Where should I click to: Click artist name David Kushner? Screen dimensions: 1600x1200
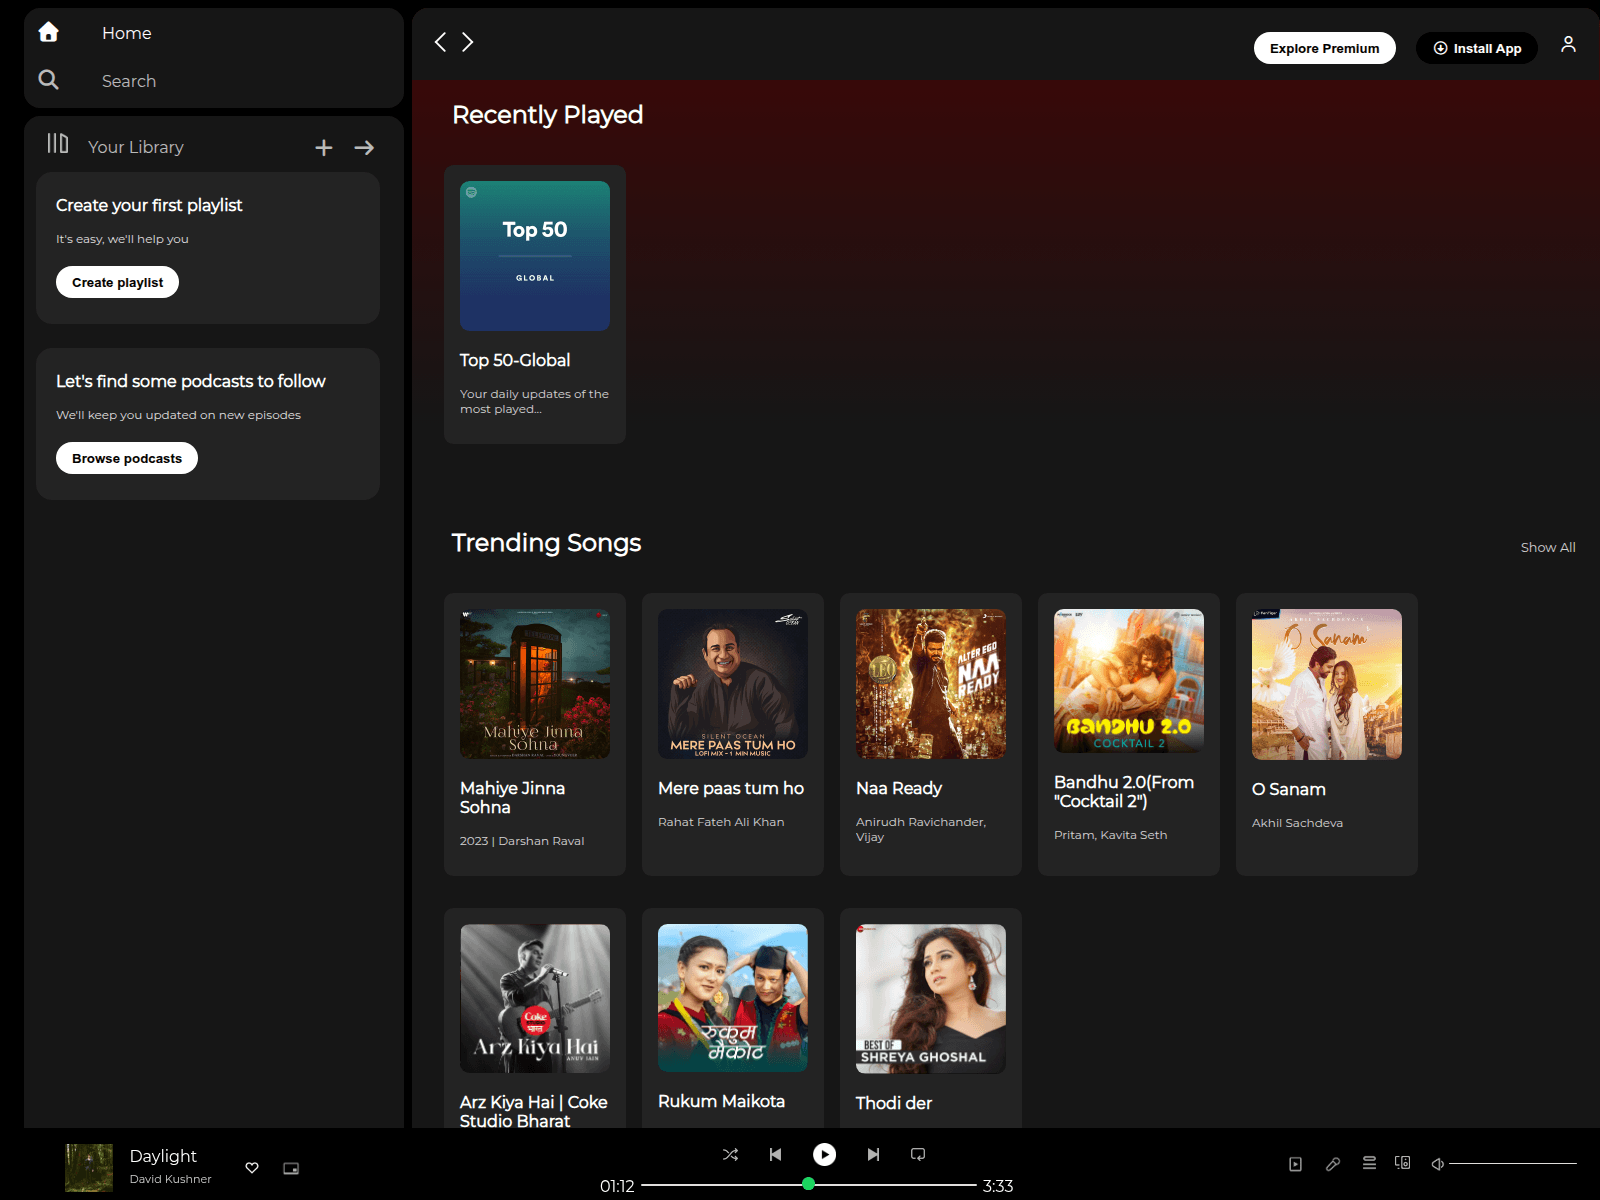tap(170, 1179)
